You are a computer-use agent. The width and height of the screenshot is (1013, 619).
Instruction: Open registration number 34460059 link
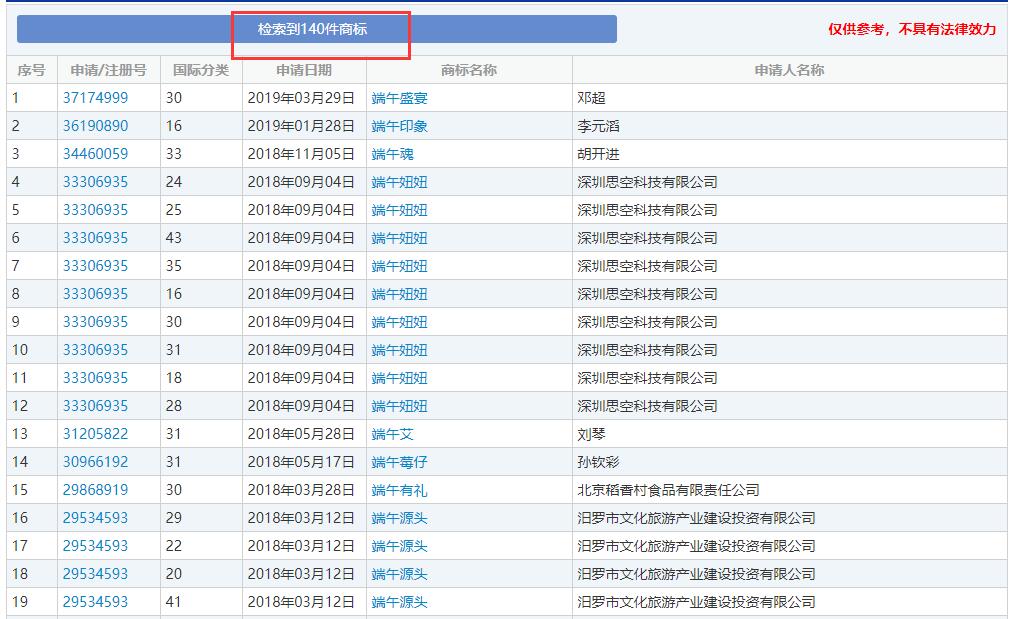(95, 154)
